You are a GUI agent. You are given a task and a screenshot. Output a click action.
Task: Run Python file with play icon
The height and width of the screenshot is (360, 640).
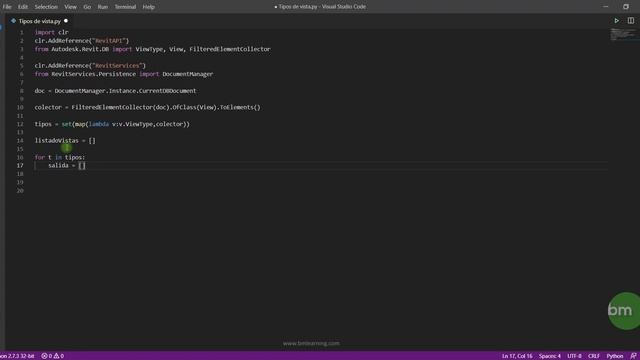(x=616, y=20)
